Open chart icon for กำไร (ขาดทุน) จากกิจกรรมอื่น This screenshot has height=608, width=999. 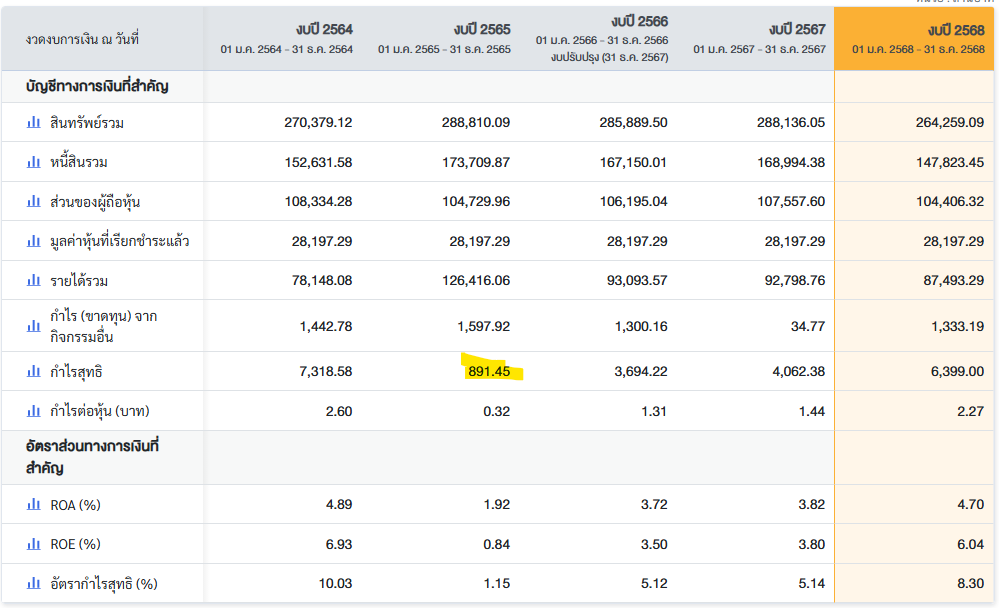pyautogui.click(x=34, y=317)
